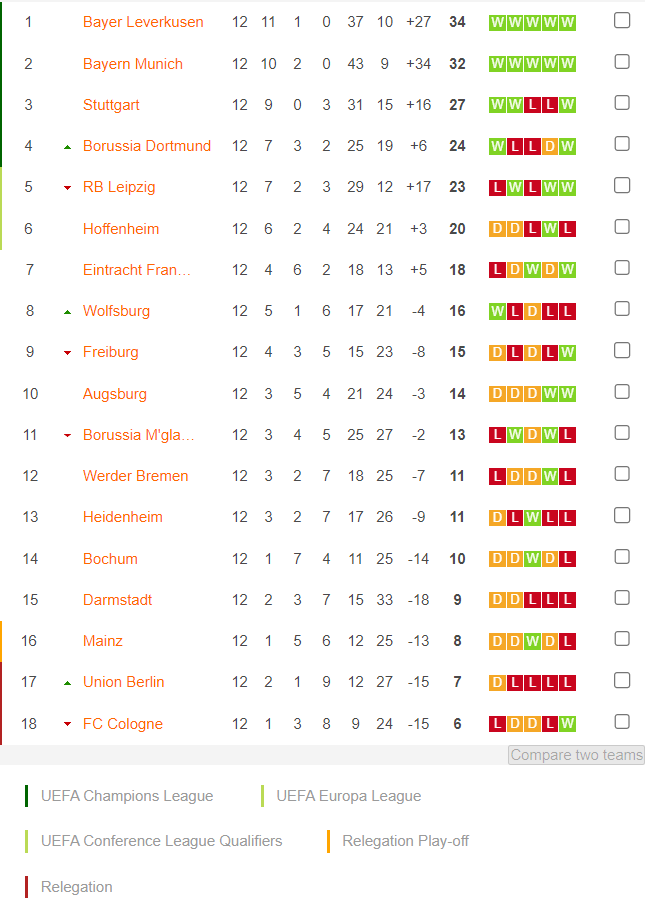Click the UEFA Champions League legend entry

[x=127, y=796]
